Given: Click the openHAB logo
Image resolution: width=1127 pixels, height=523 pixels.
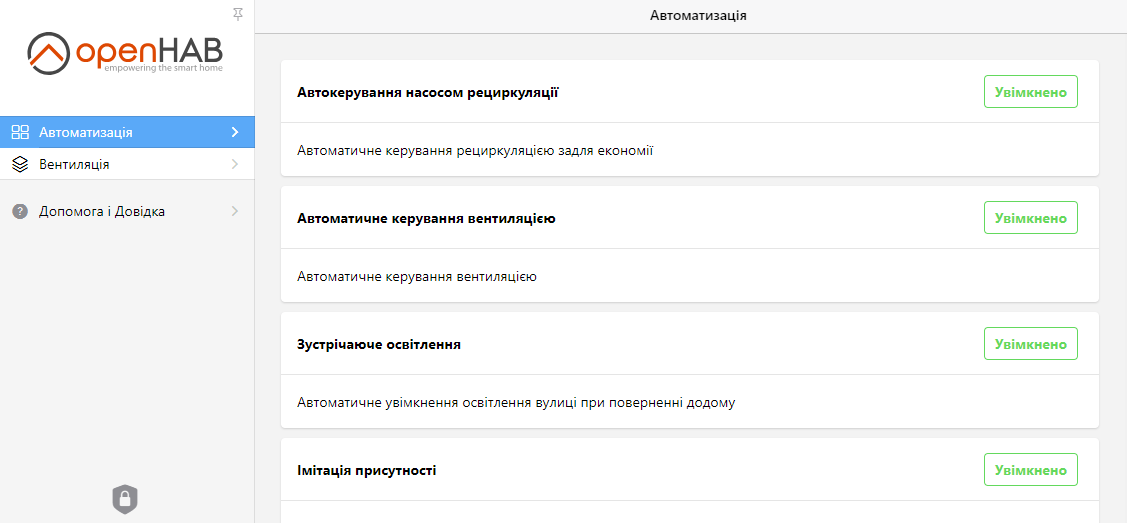Looking at the screenshot, I should pyautogui.click(x=126, y=53).
